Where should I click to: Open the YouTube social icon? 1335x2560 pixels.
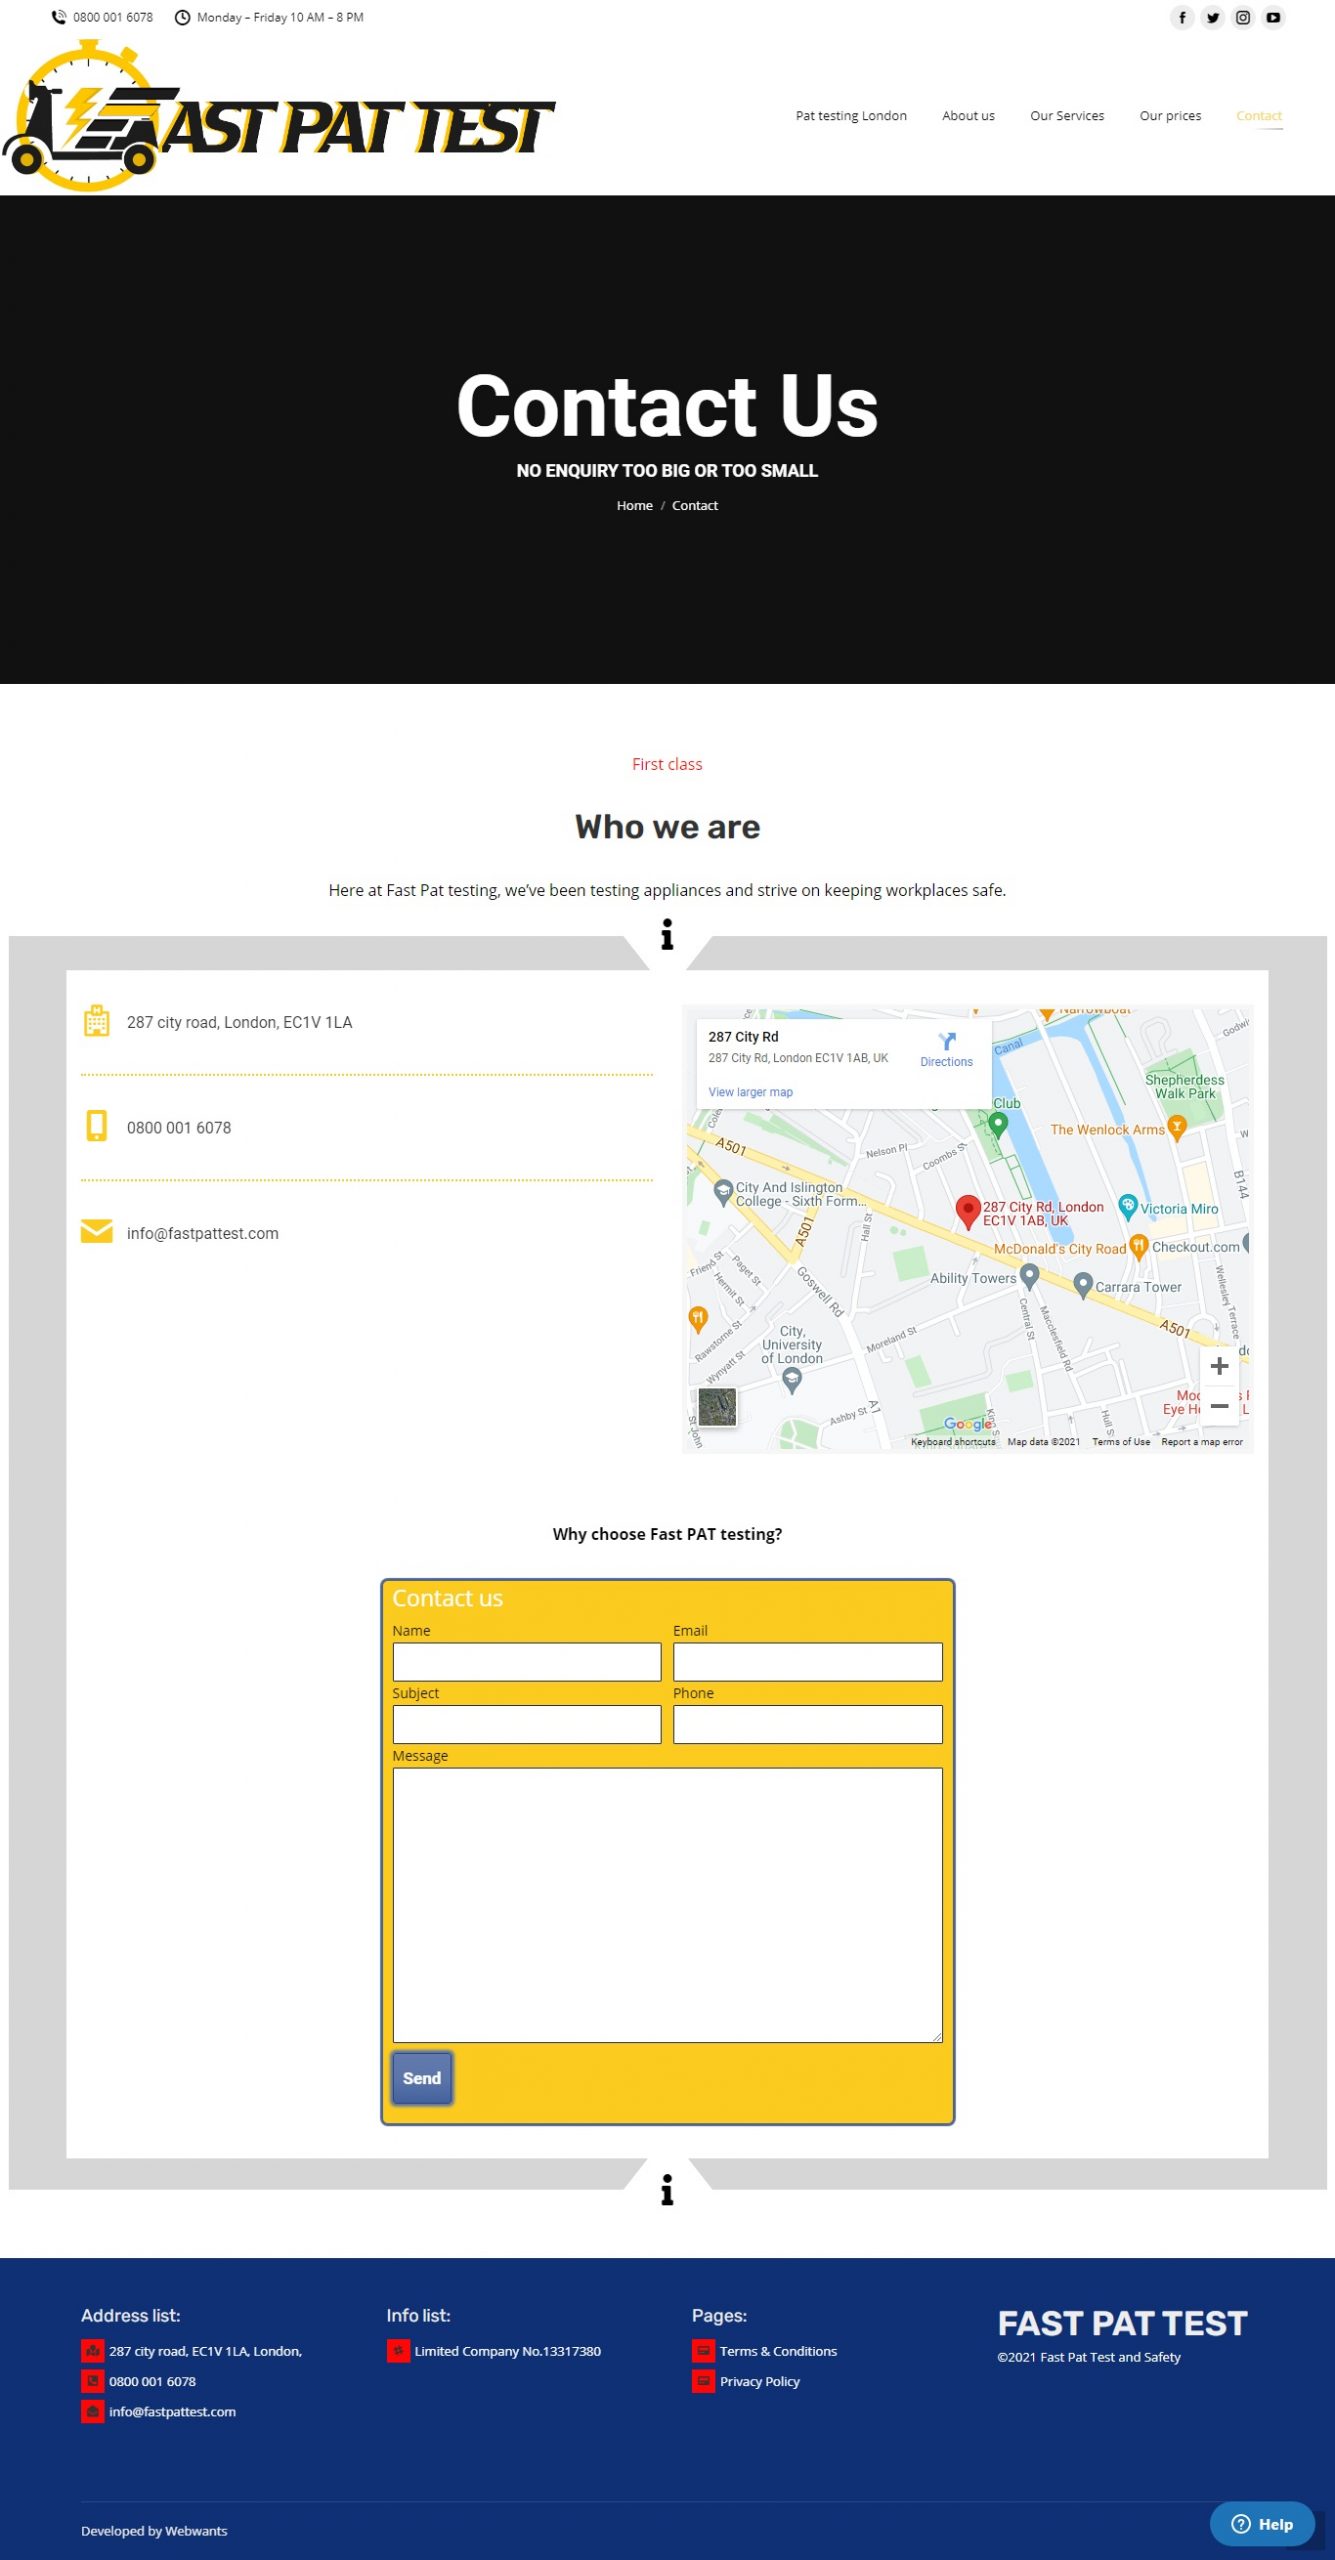[1273, 17]
